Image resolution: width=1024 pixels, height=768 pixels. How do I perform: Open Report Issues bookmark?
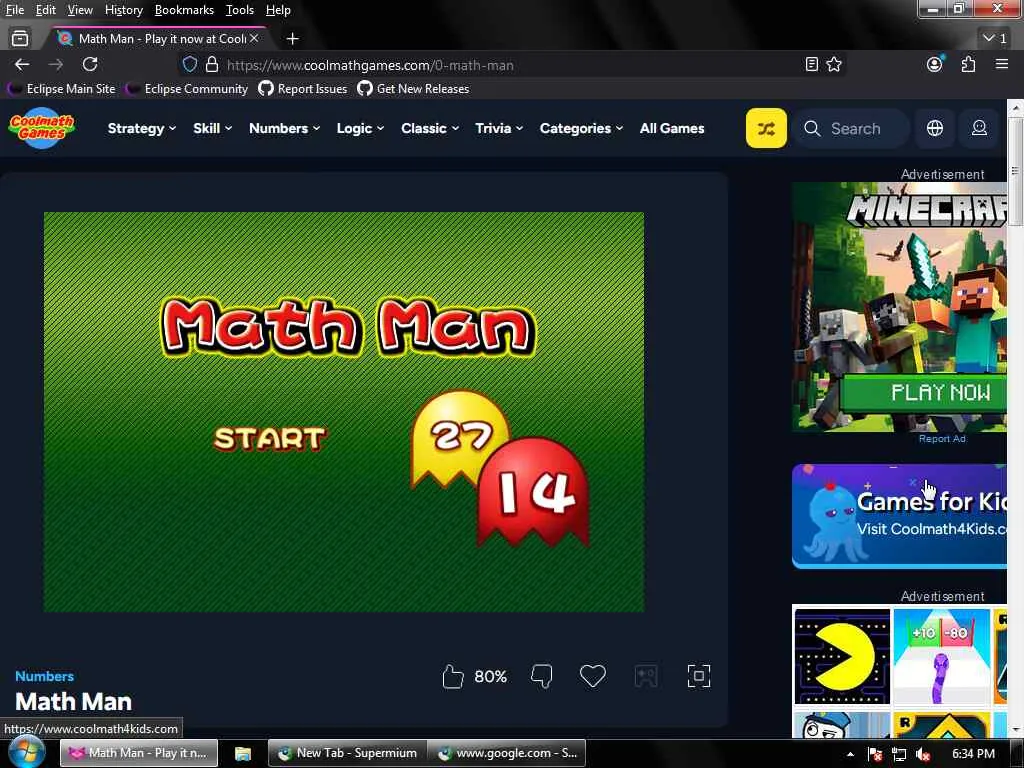[x=303, y=89]
